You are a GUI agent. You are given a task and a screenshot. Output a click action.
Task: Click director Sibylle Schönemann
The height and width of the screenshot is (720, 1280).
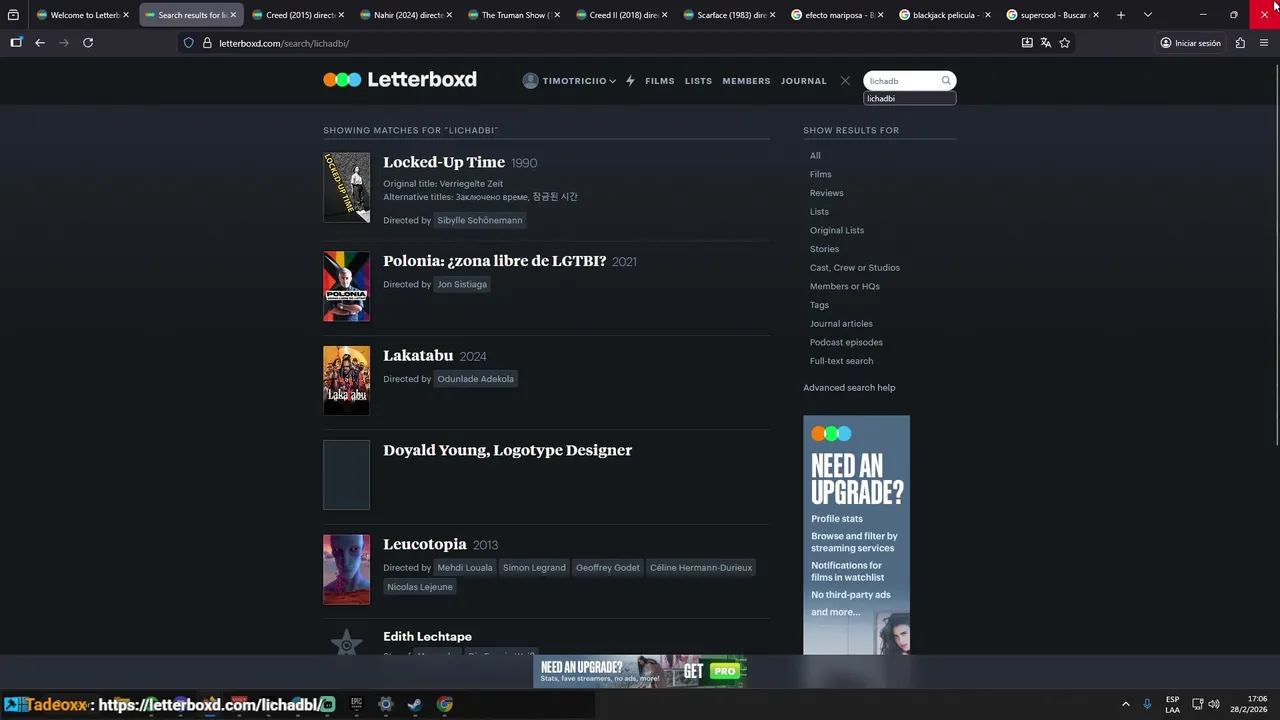coord(480,220)
